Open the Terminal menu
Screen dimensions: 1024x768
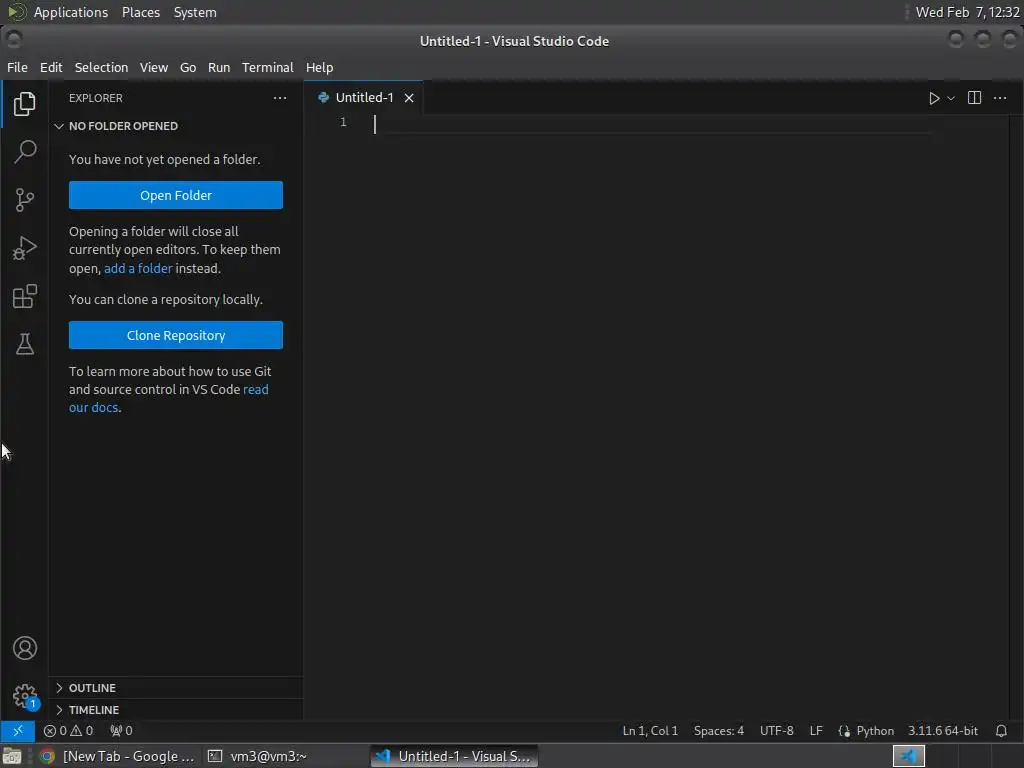tap(268, 67)
